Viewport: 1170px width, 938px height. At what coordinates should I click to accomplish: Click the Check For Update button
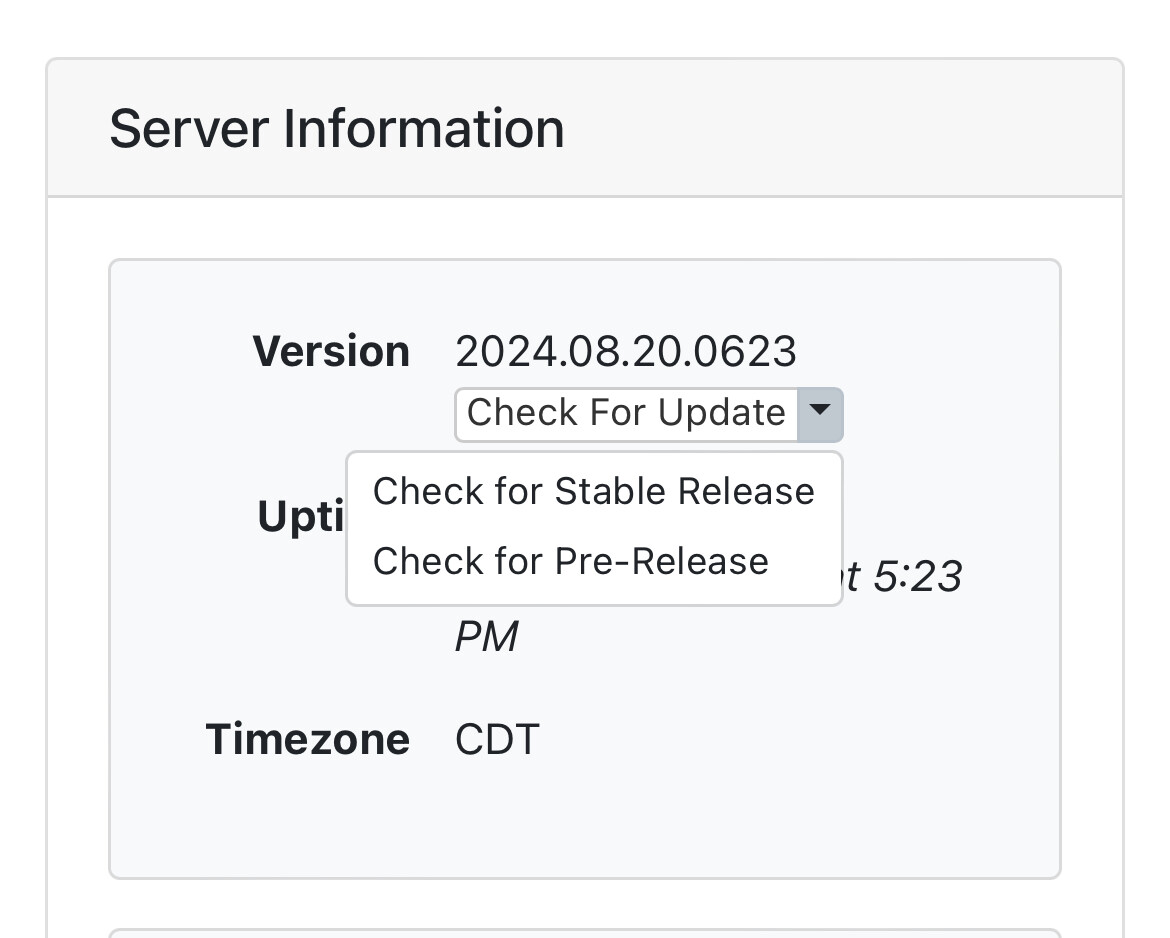(x=626, y=413)
